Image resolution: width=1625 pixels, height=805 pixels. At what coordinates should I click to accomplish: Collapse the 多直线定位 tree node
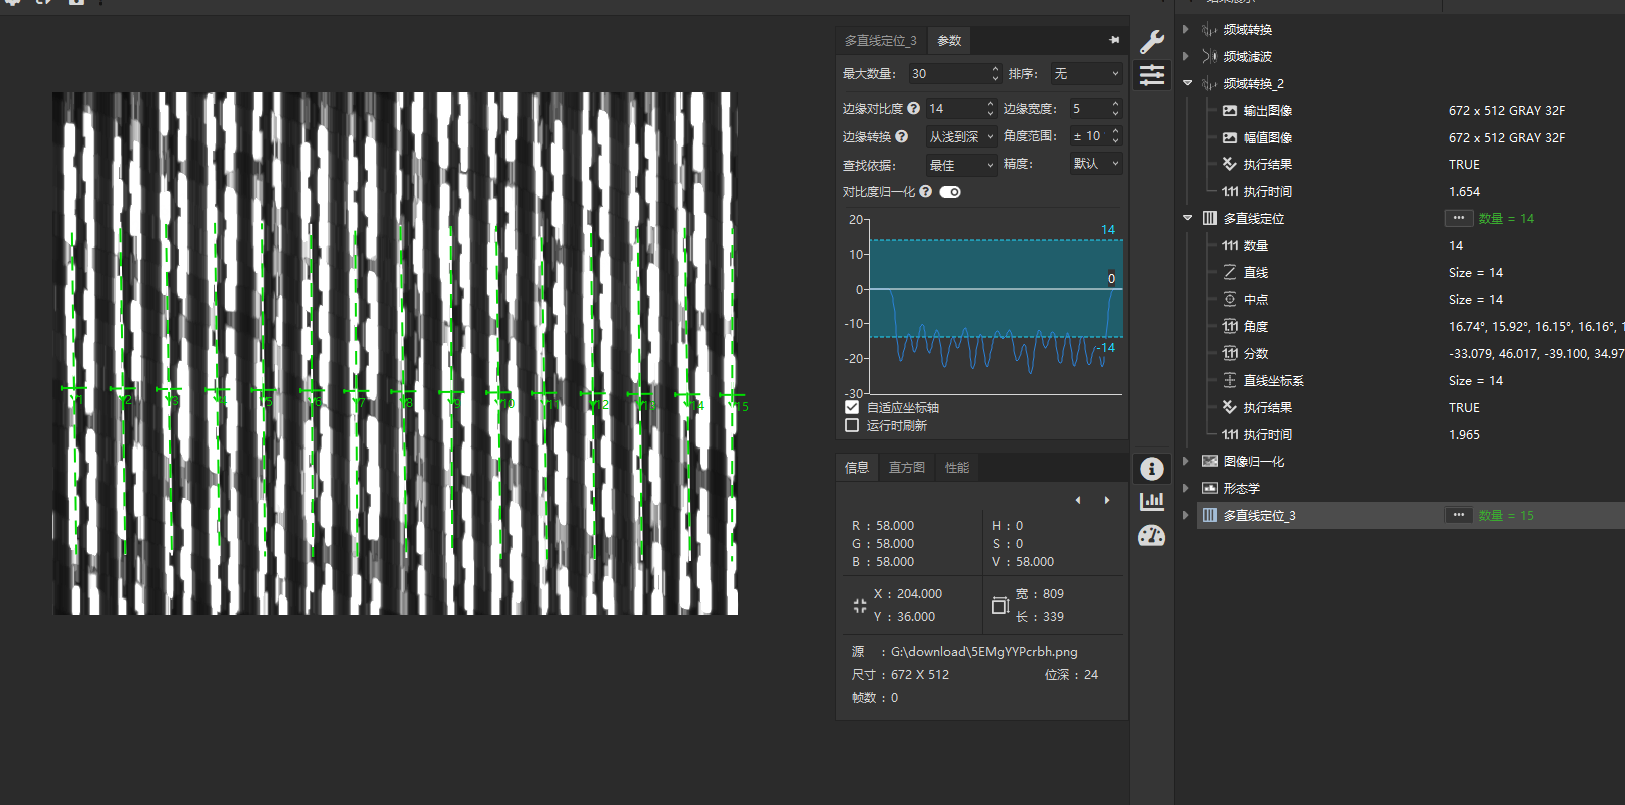tap(1187, 218)
